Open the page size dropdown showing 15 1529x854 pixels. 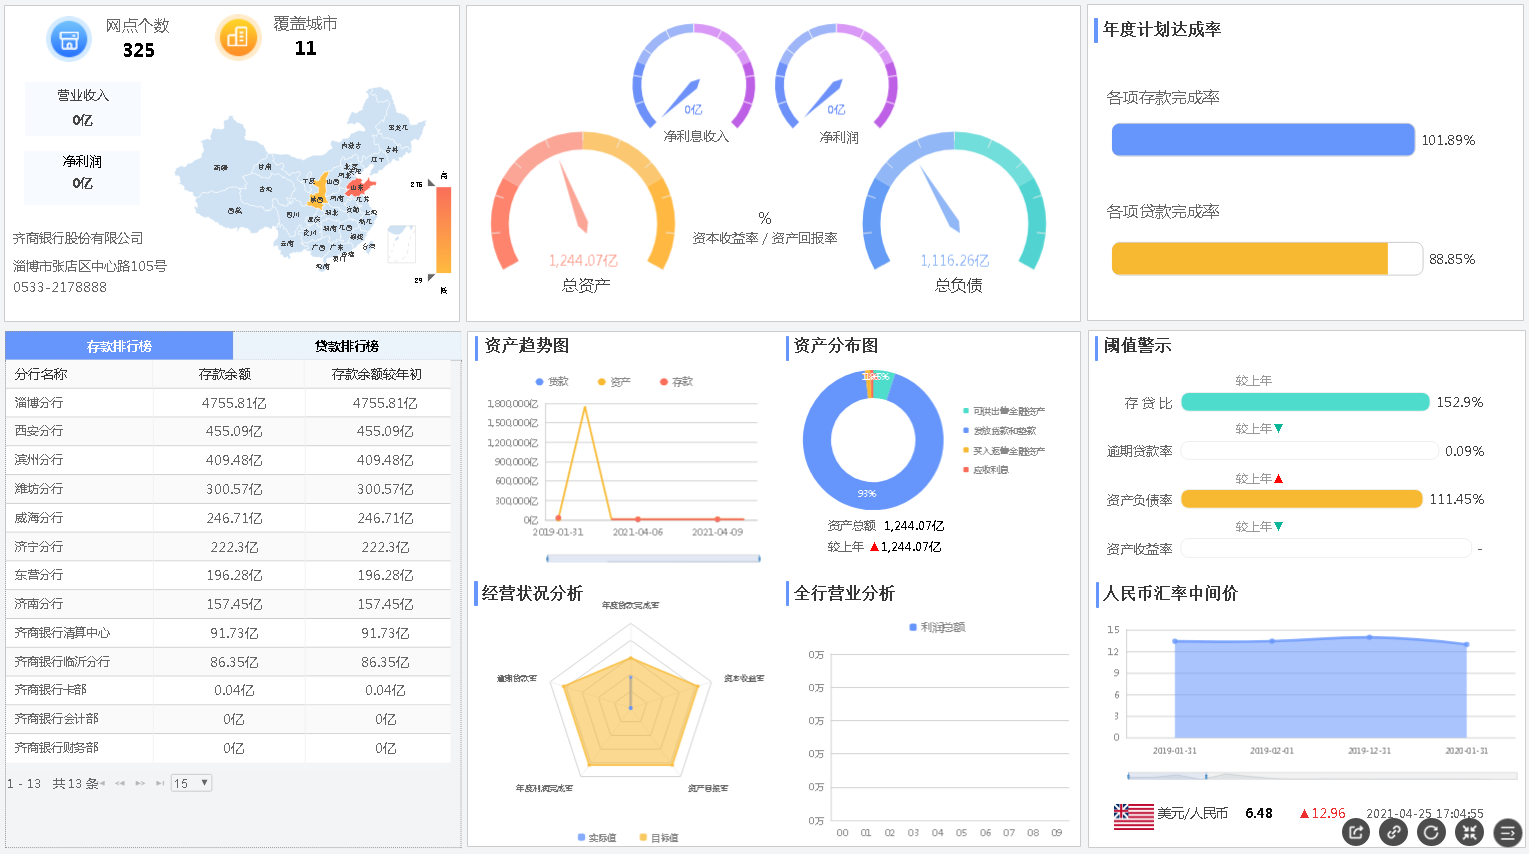191,783
